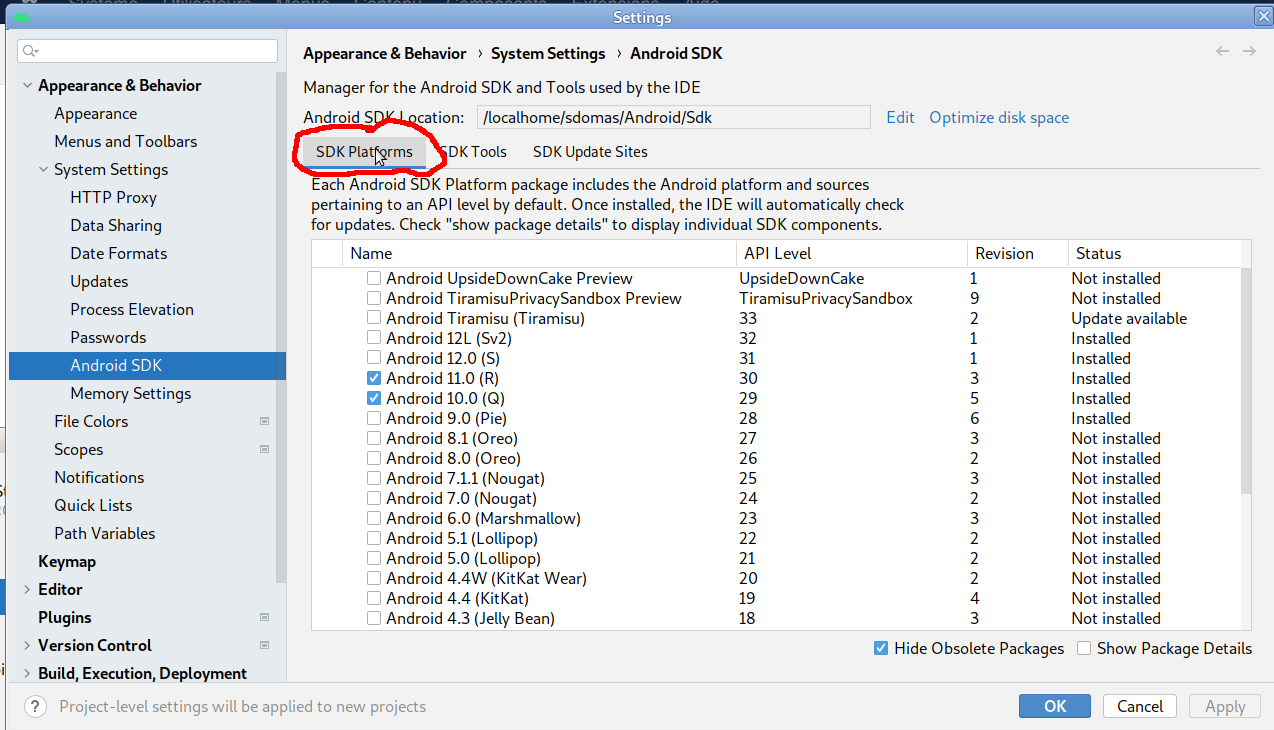Uncheck Android 11.0 (R)
1274x730 pixels.
coord(373,378)
